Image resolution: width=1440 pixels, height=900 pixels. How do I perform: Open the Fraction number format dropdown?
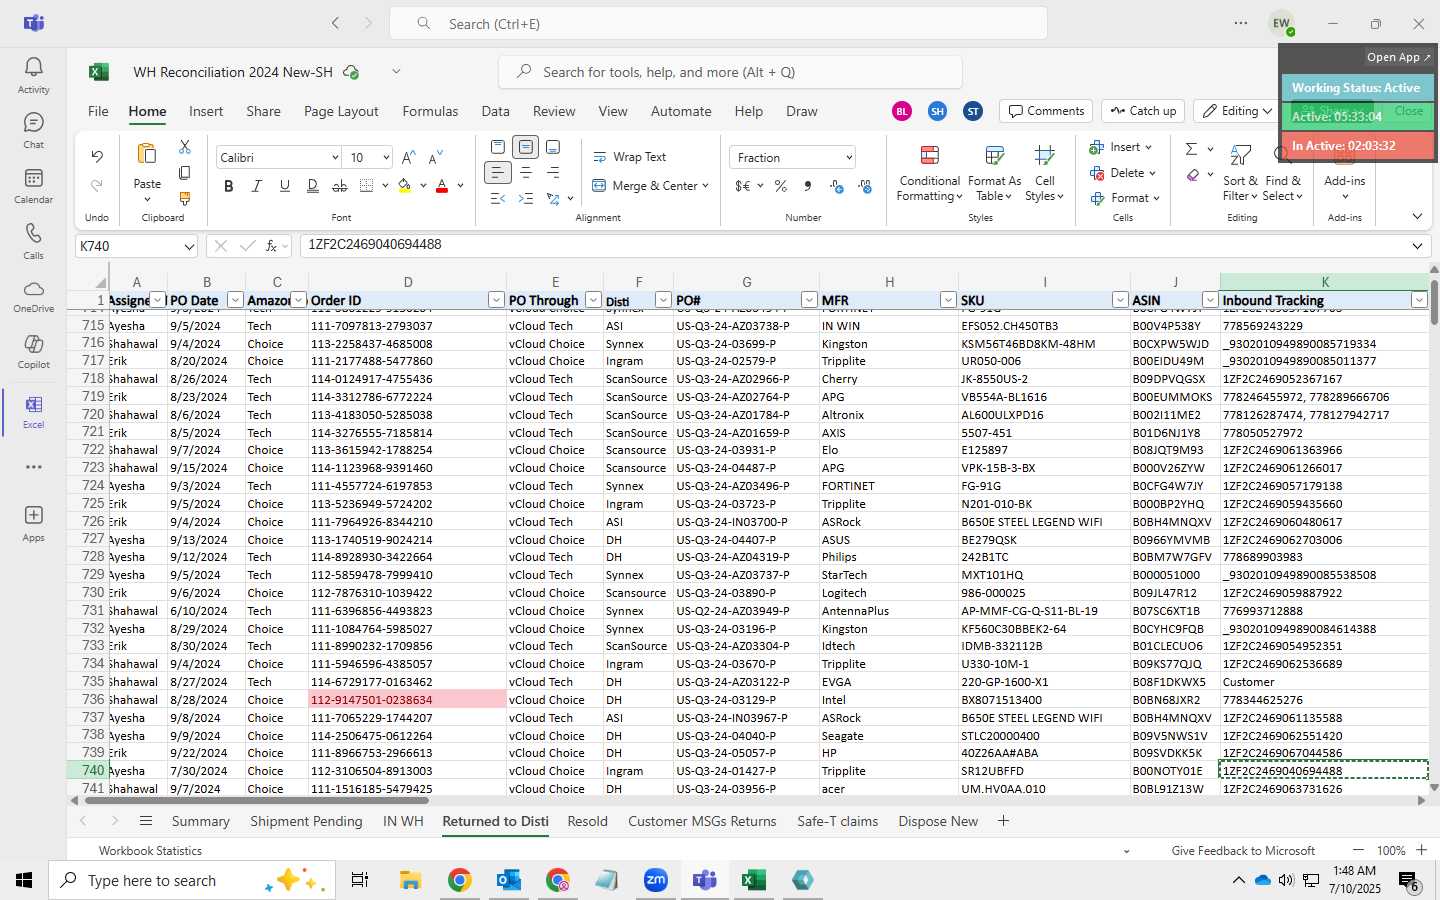tap(849, 158)
